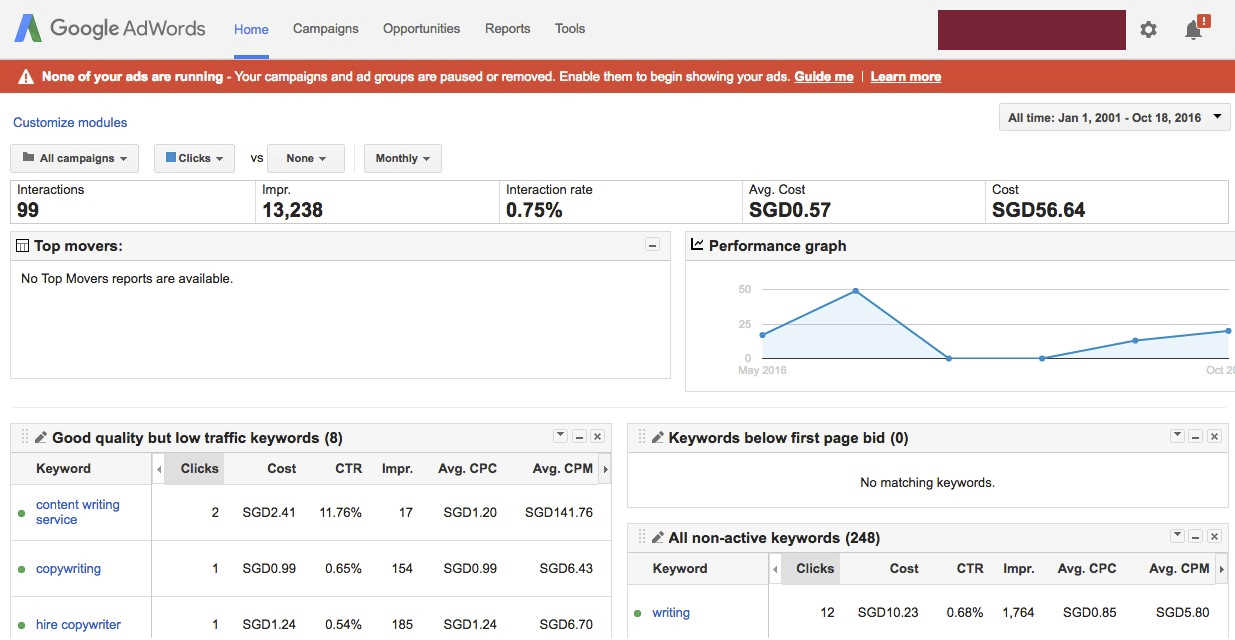Click the Learn more link

click(x=906, y=77)
